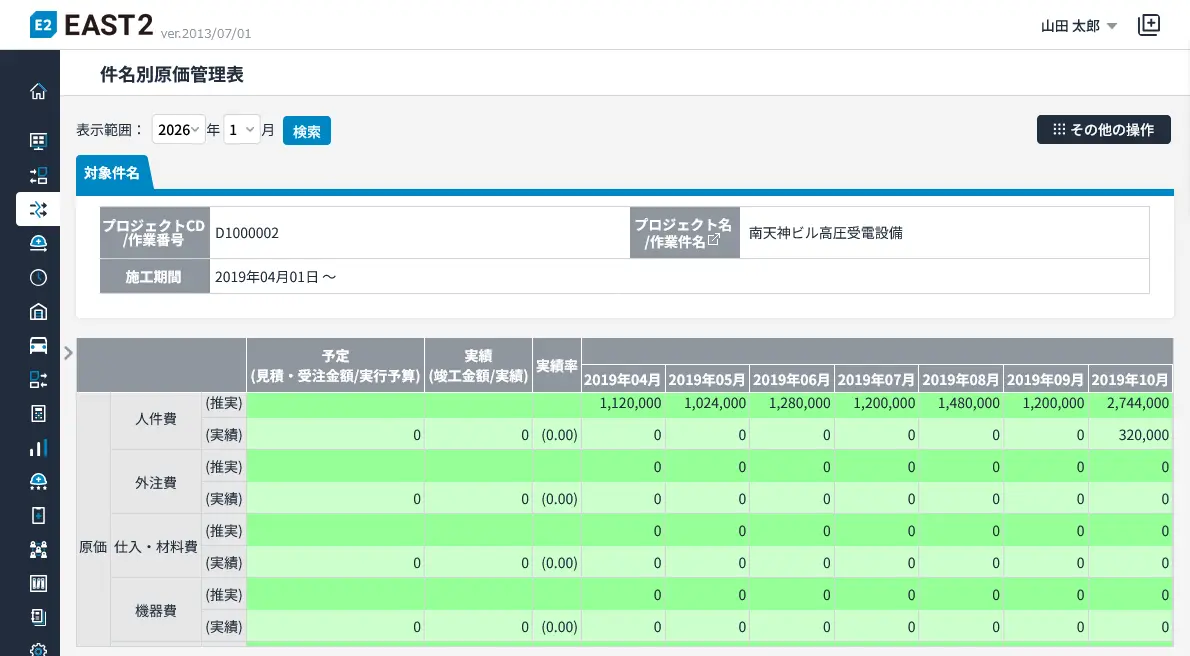Open the clock icon in sidebar
Image resolution: width=1190 pixels, height=656 pixels.
(38, 277)
